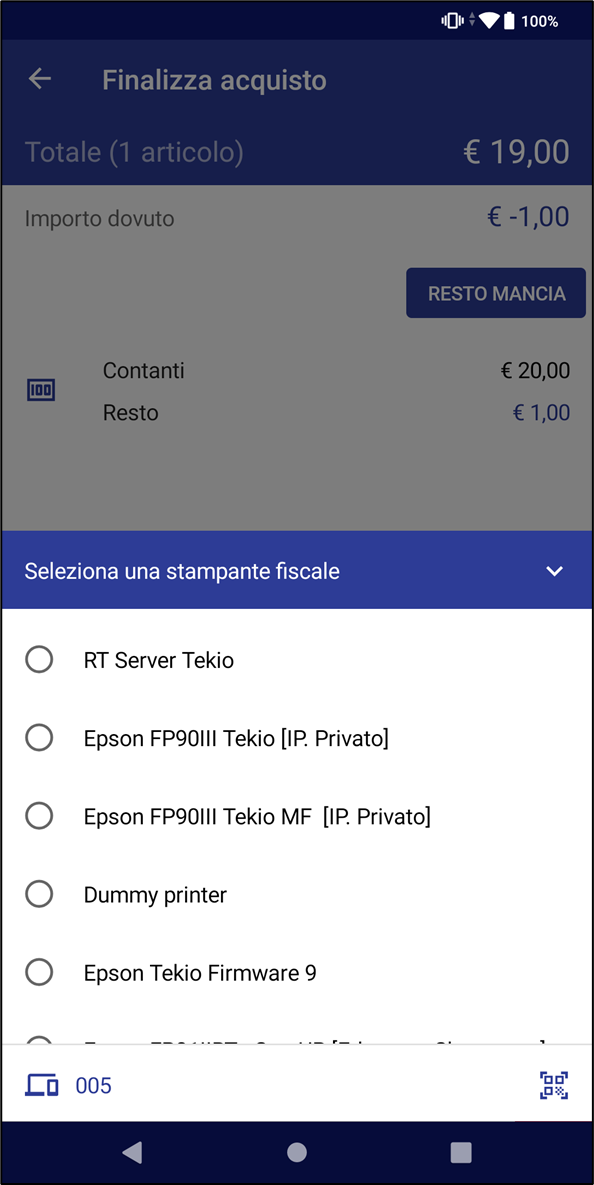Select Epson FP90III Tekio [IP. Privato] printer
Viewport: 594px width, 1185px height.
[297, 738]
